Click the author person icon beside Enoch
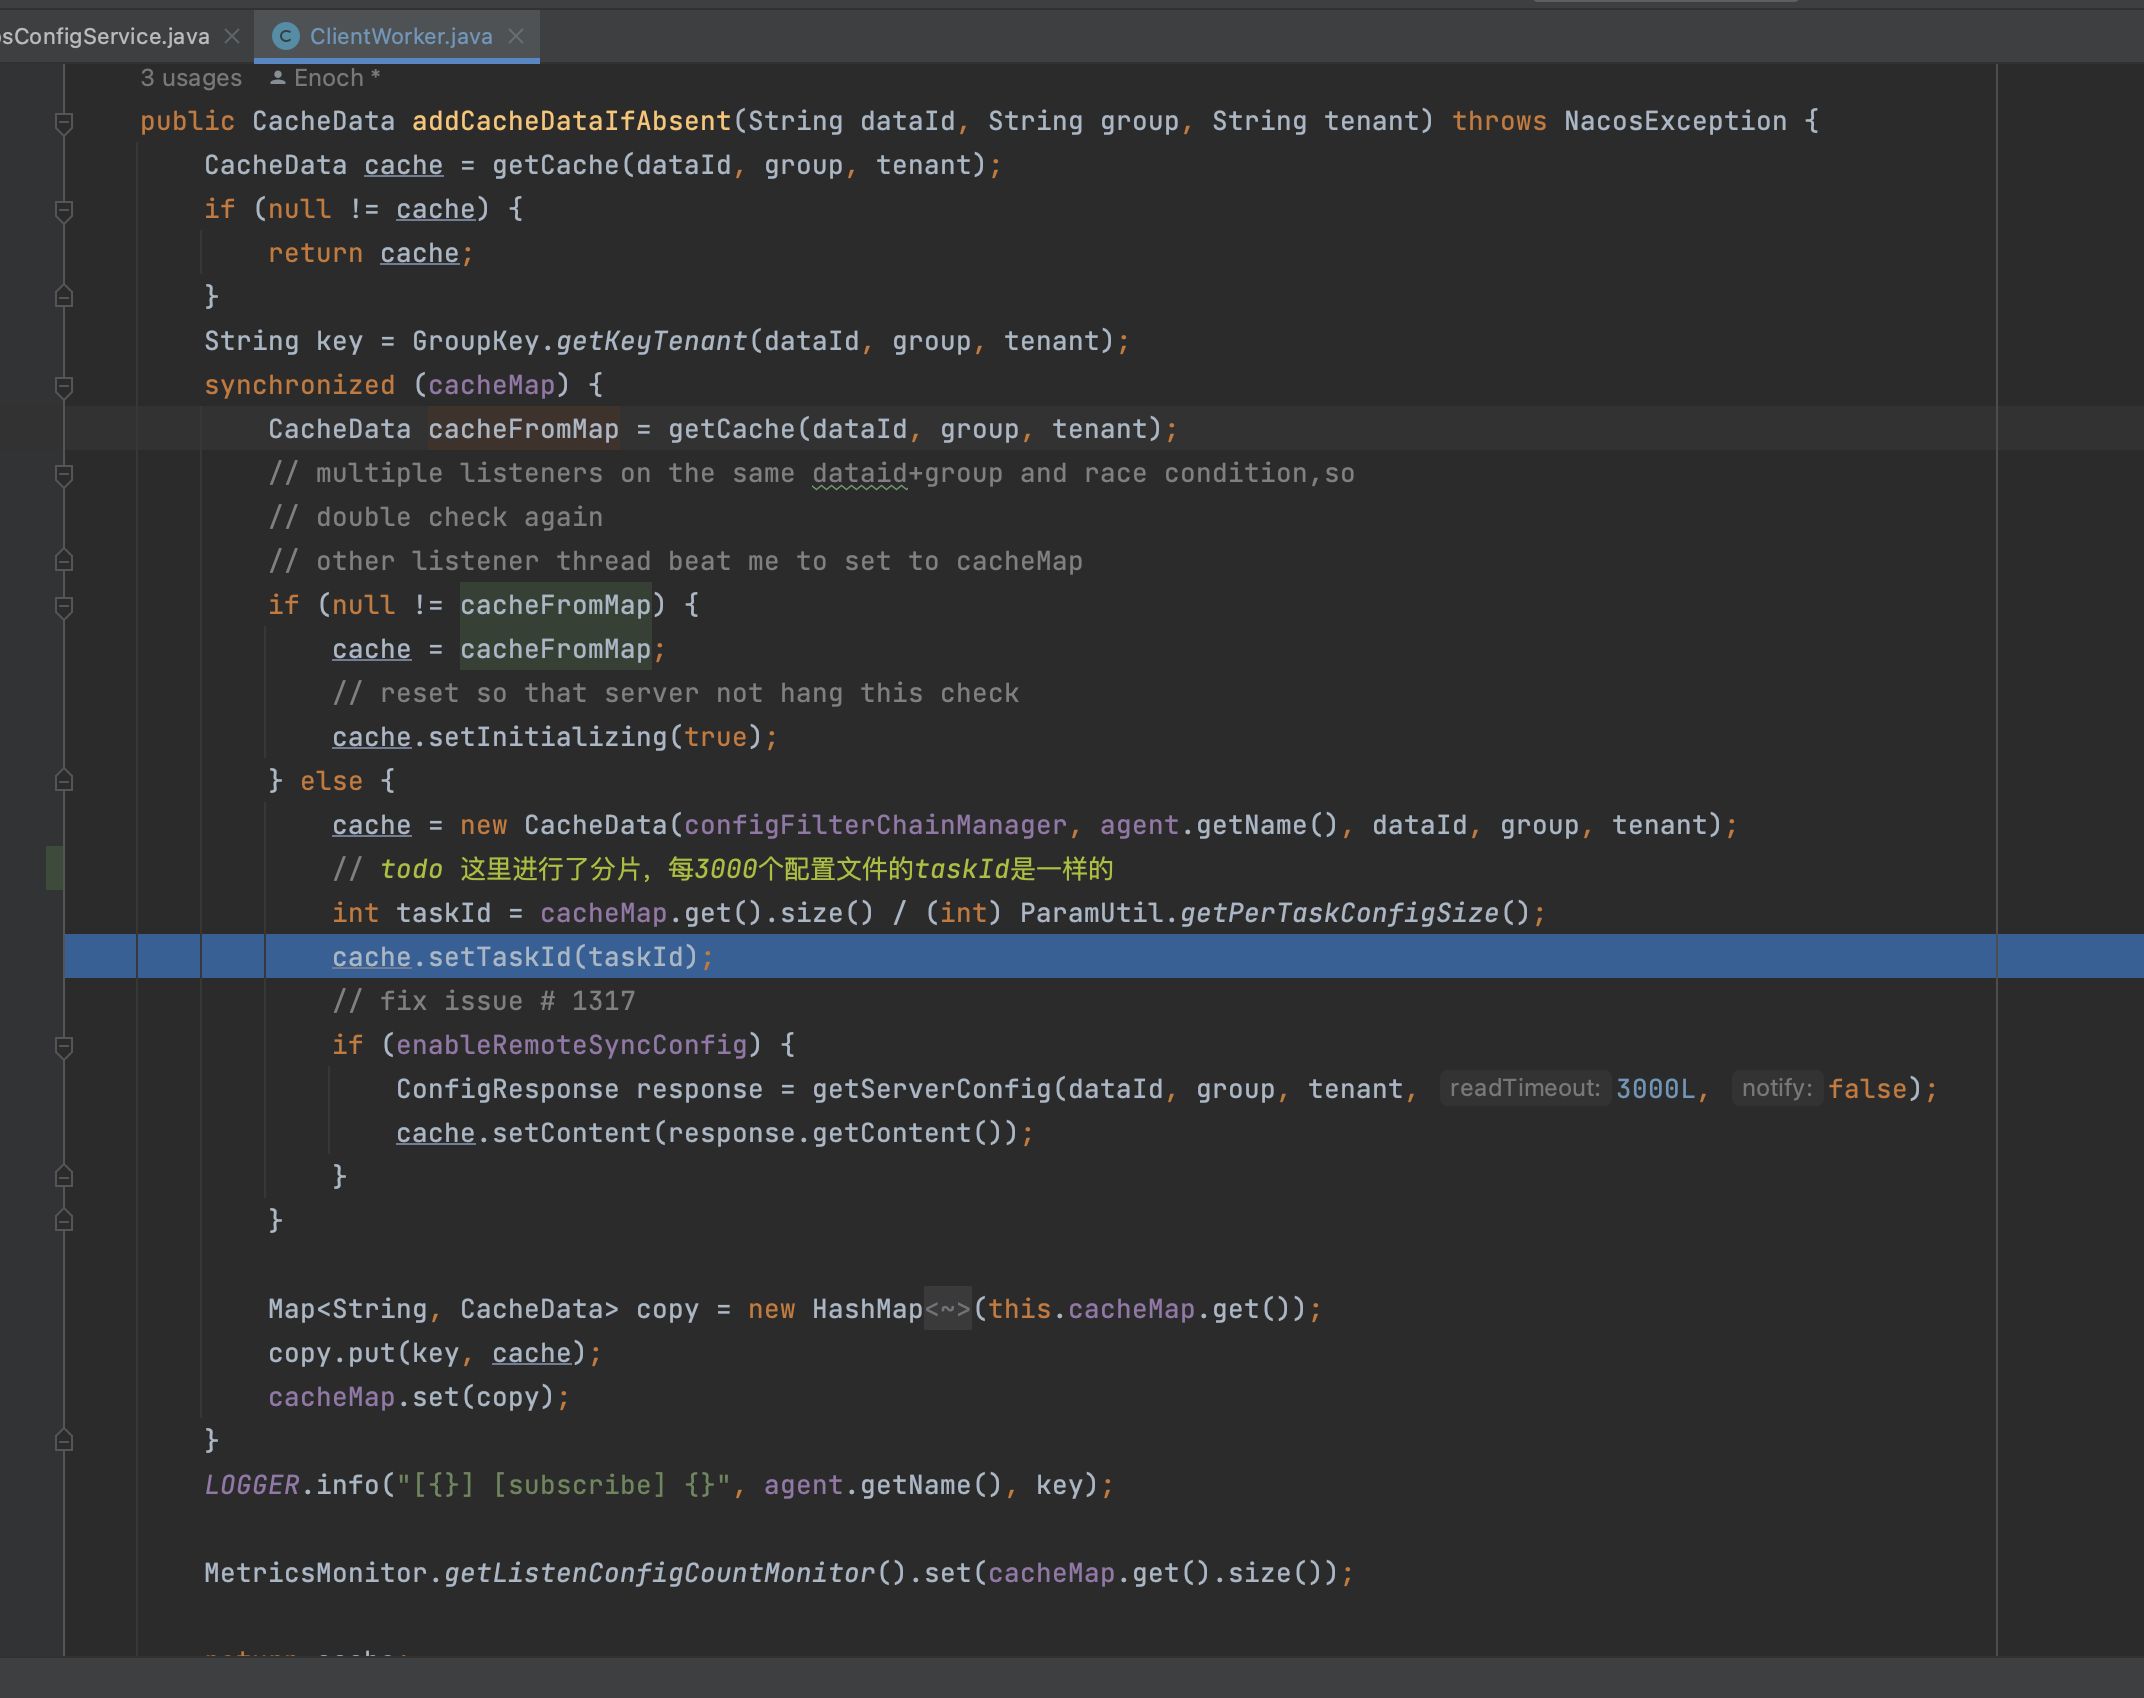 (x=278, y=78)
